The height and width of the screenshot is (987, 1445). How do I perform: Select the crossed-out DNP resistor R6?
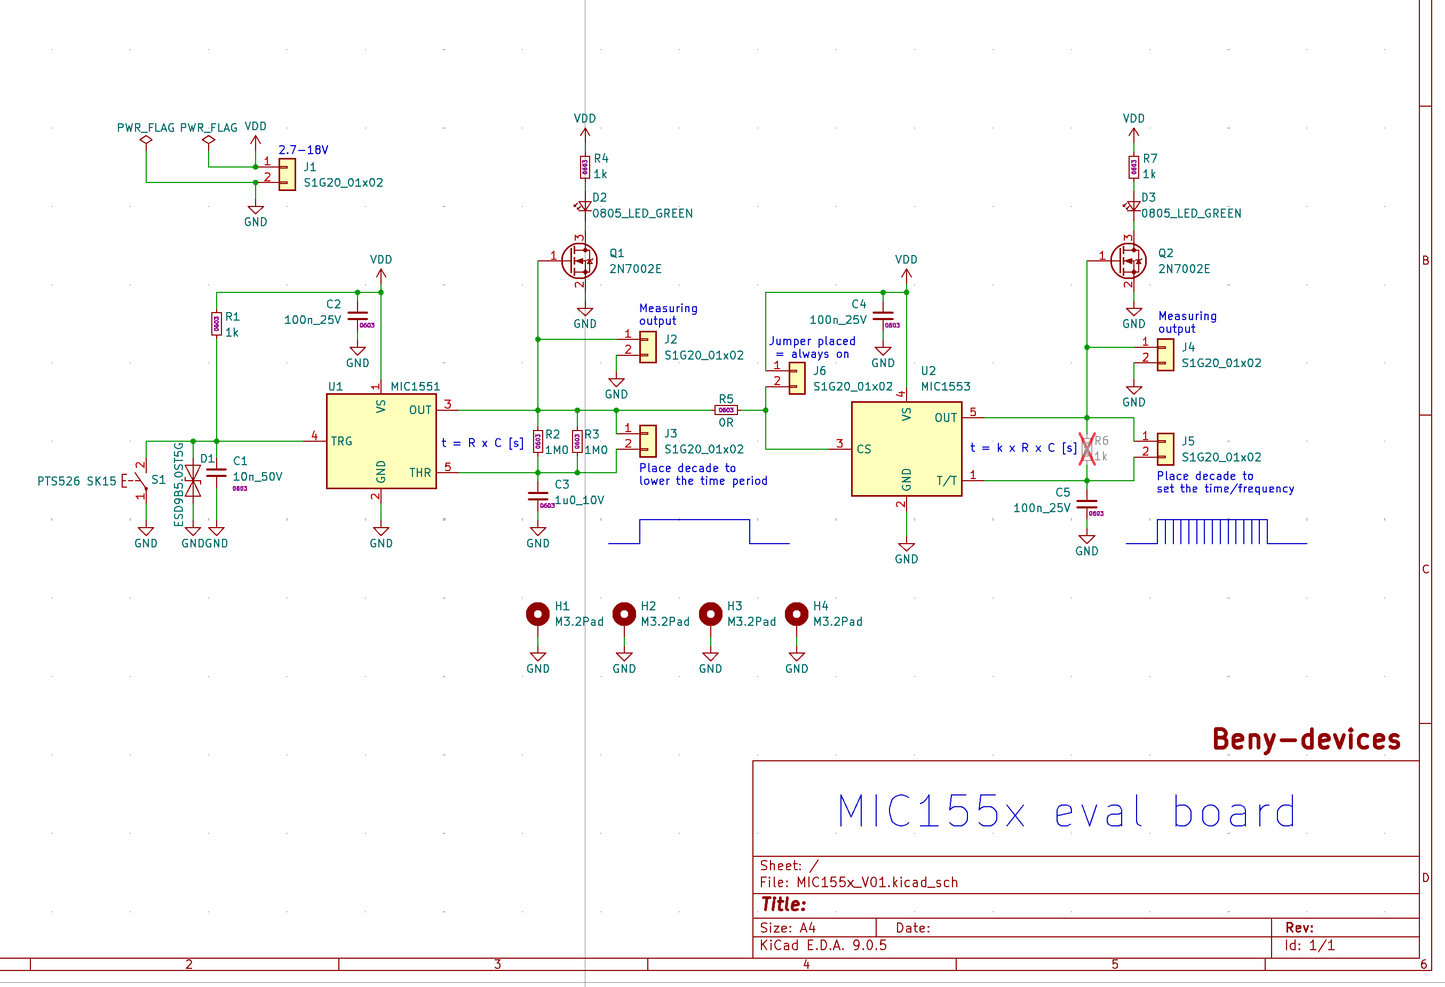[x=1087, y=447]
